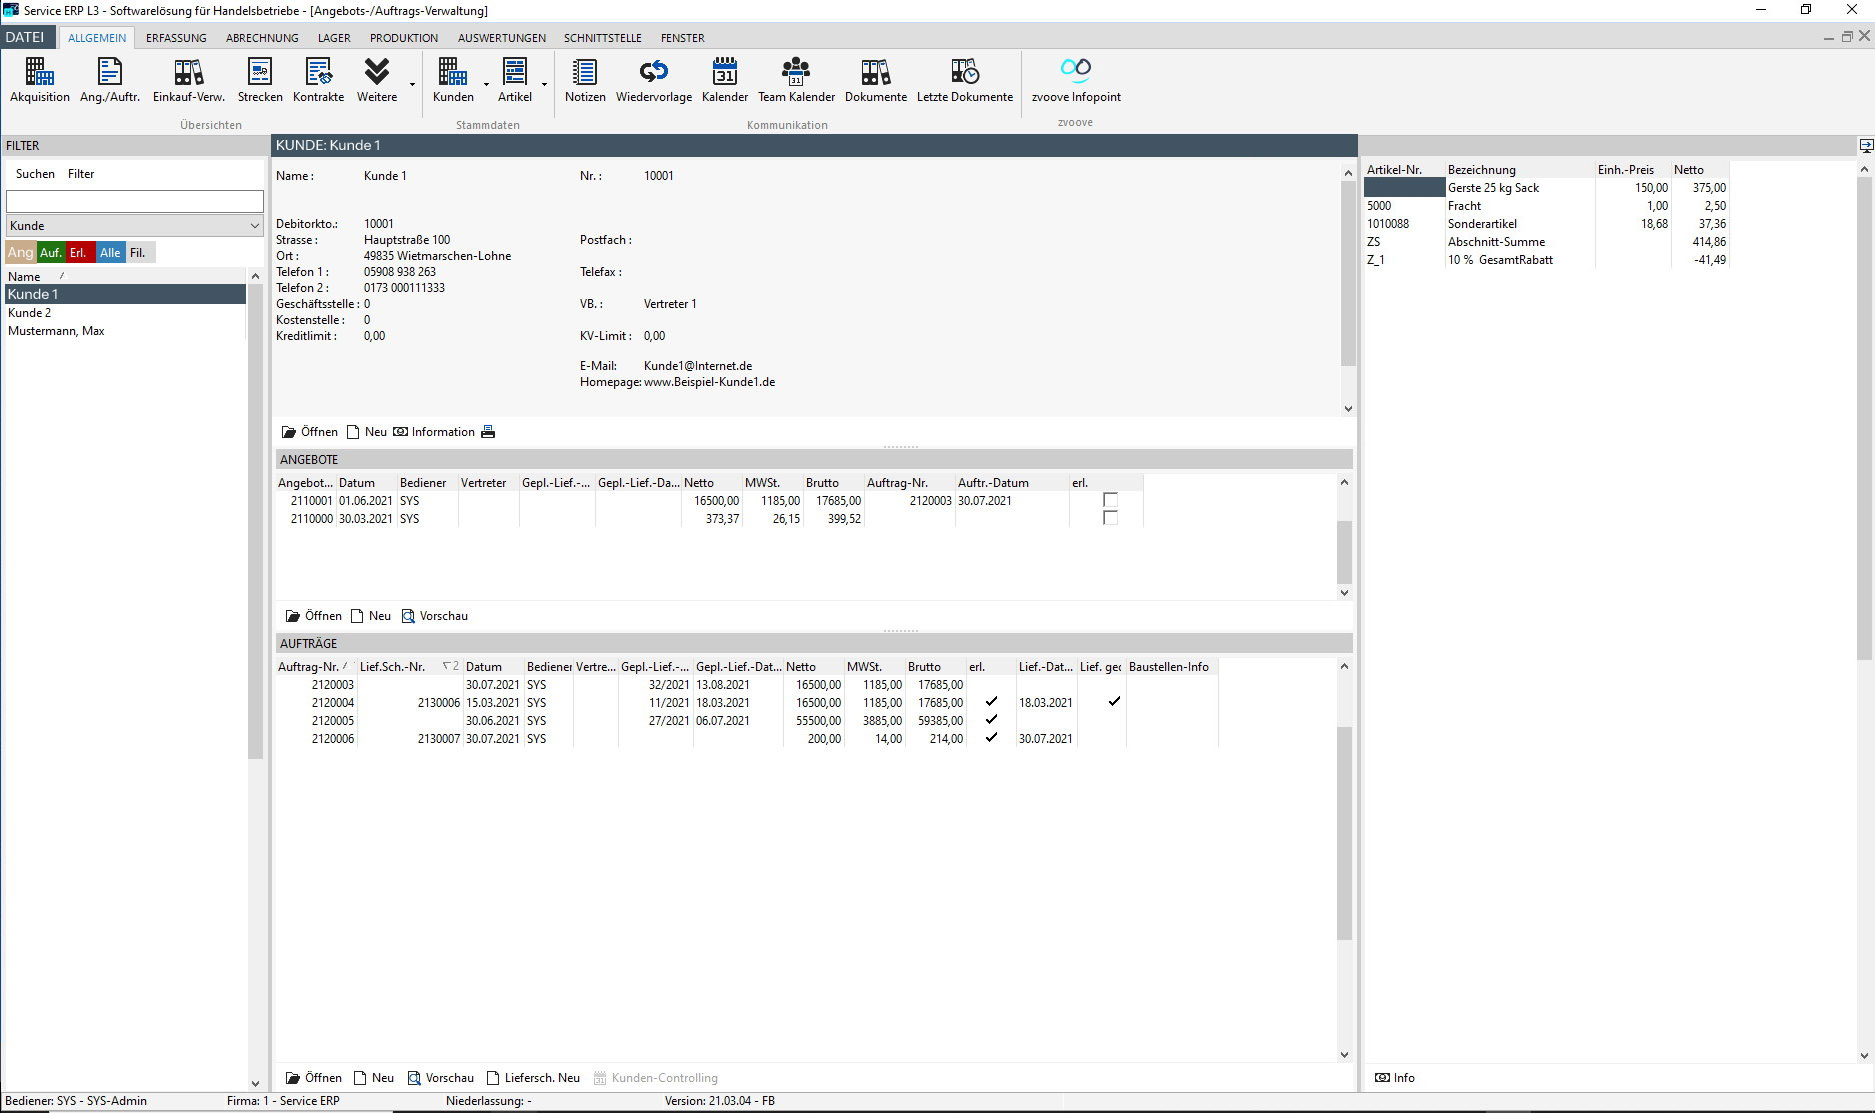The height and width of the screenshot is (1113, 1875).
Task: Switch to PRODUKTION ribbon tab
Action: (x=404, y=38)
